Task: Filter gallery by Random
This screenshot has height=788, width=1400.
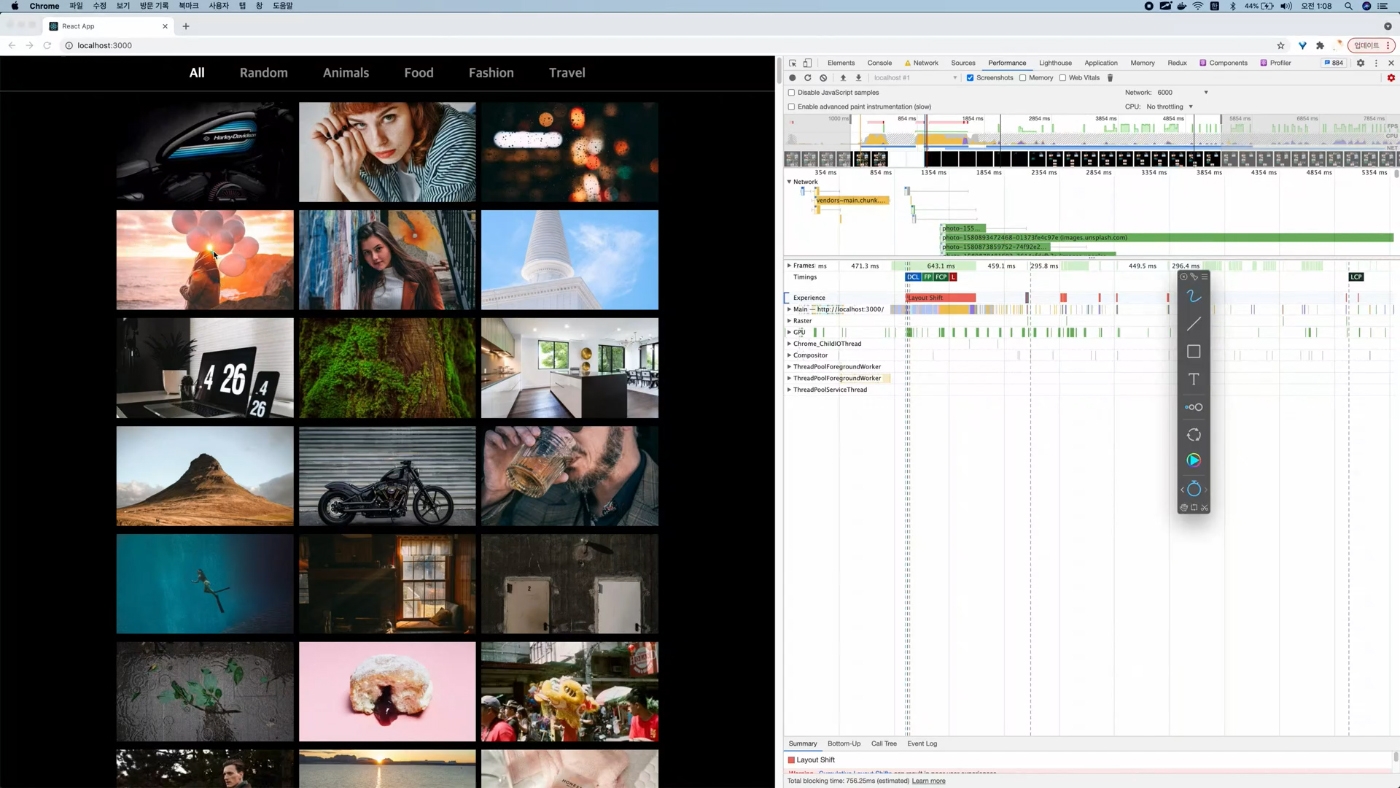Action: tap(264, 73)
